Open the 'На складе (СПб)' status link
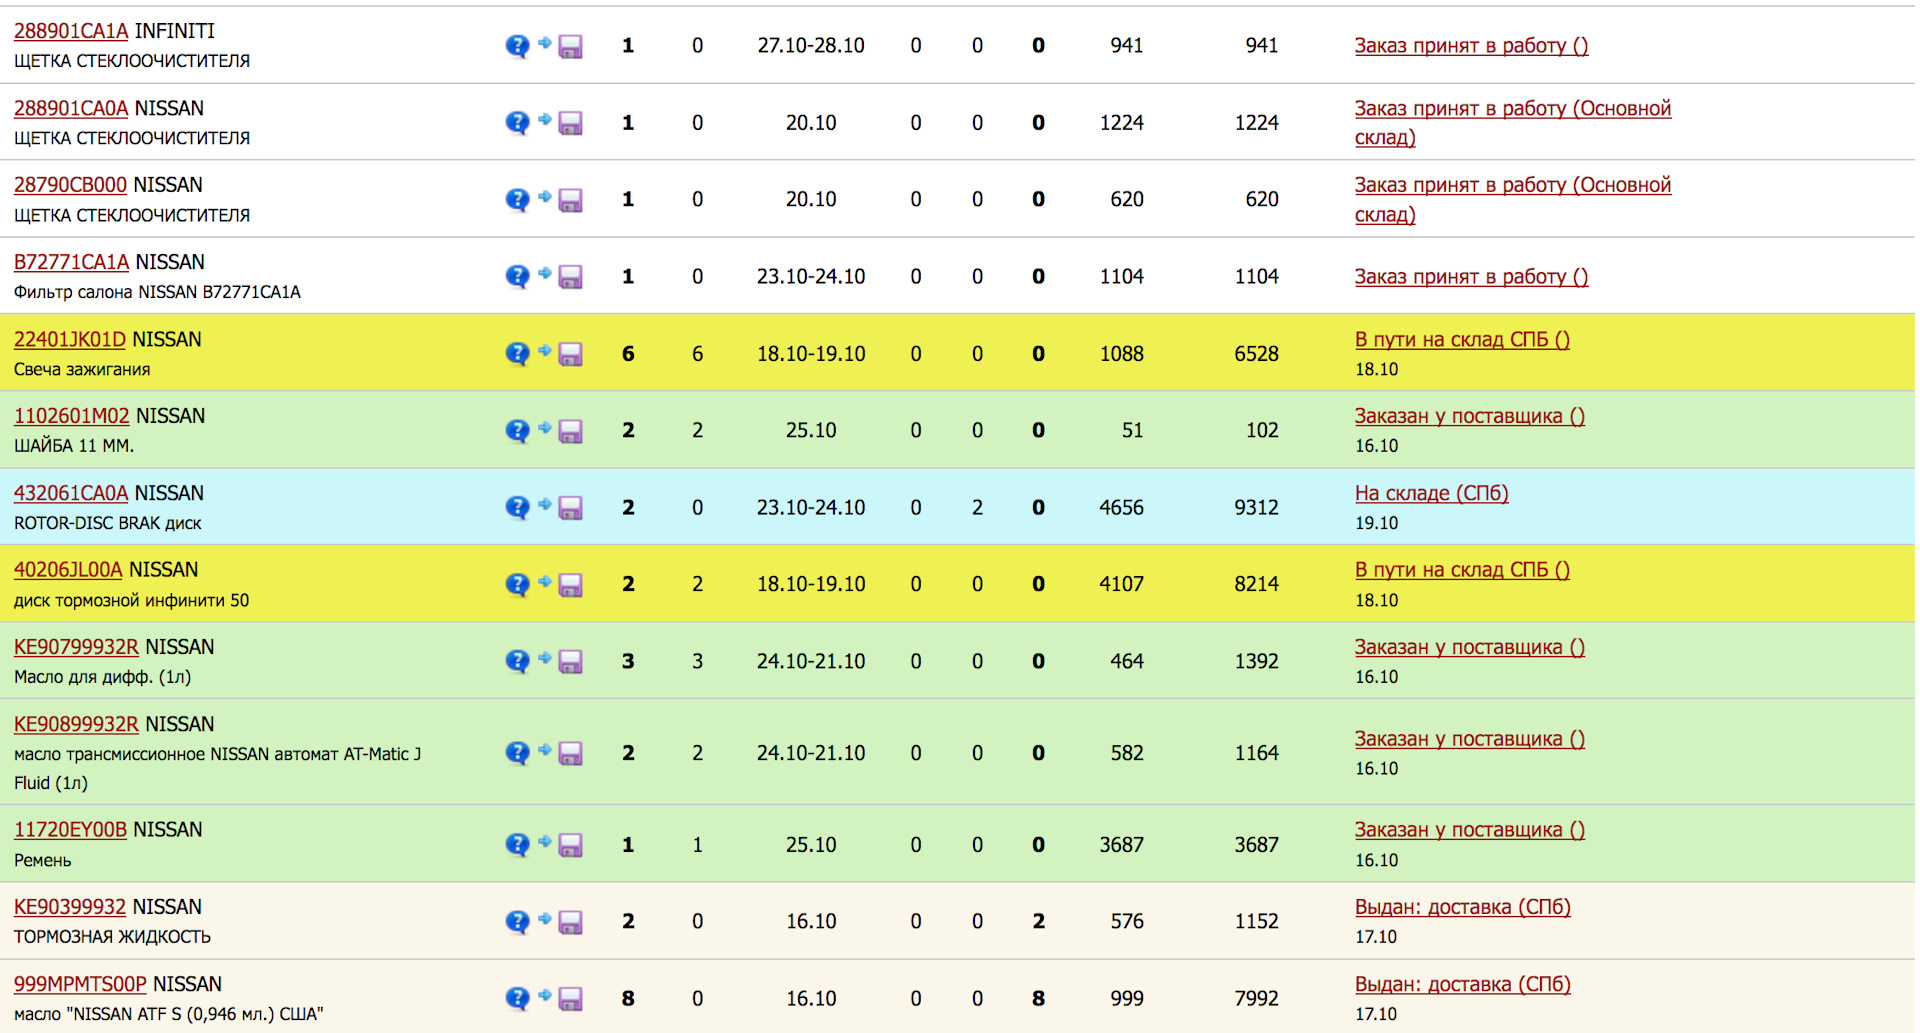 [1431, 494]
